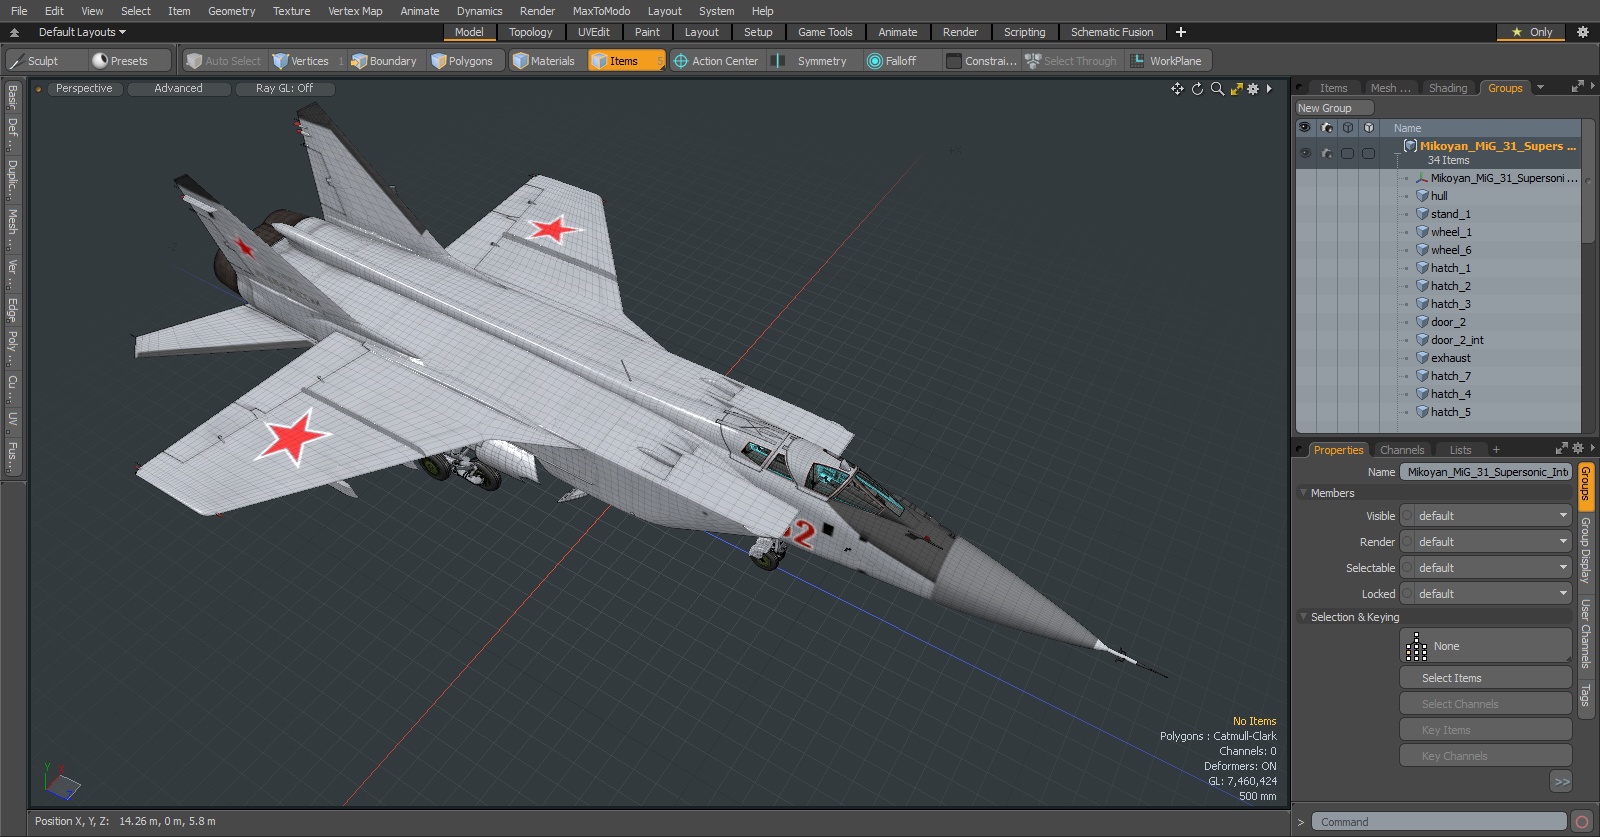The width and height of the screenshot is (1600, 837).
Task: Open the layout settings gear at top right
Action: tap(1583, 32)
